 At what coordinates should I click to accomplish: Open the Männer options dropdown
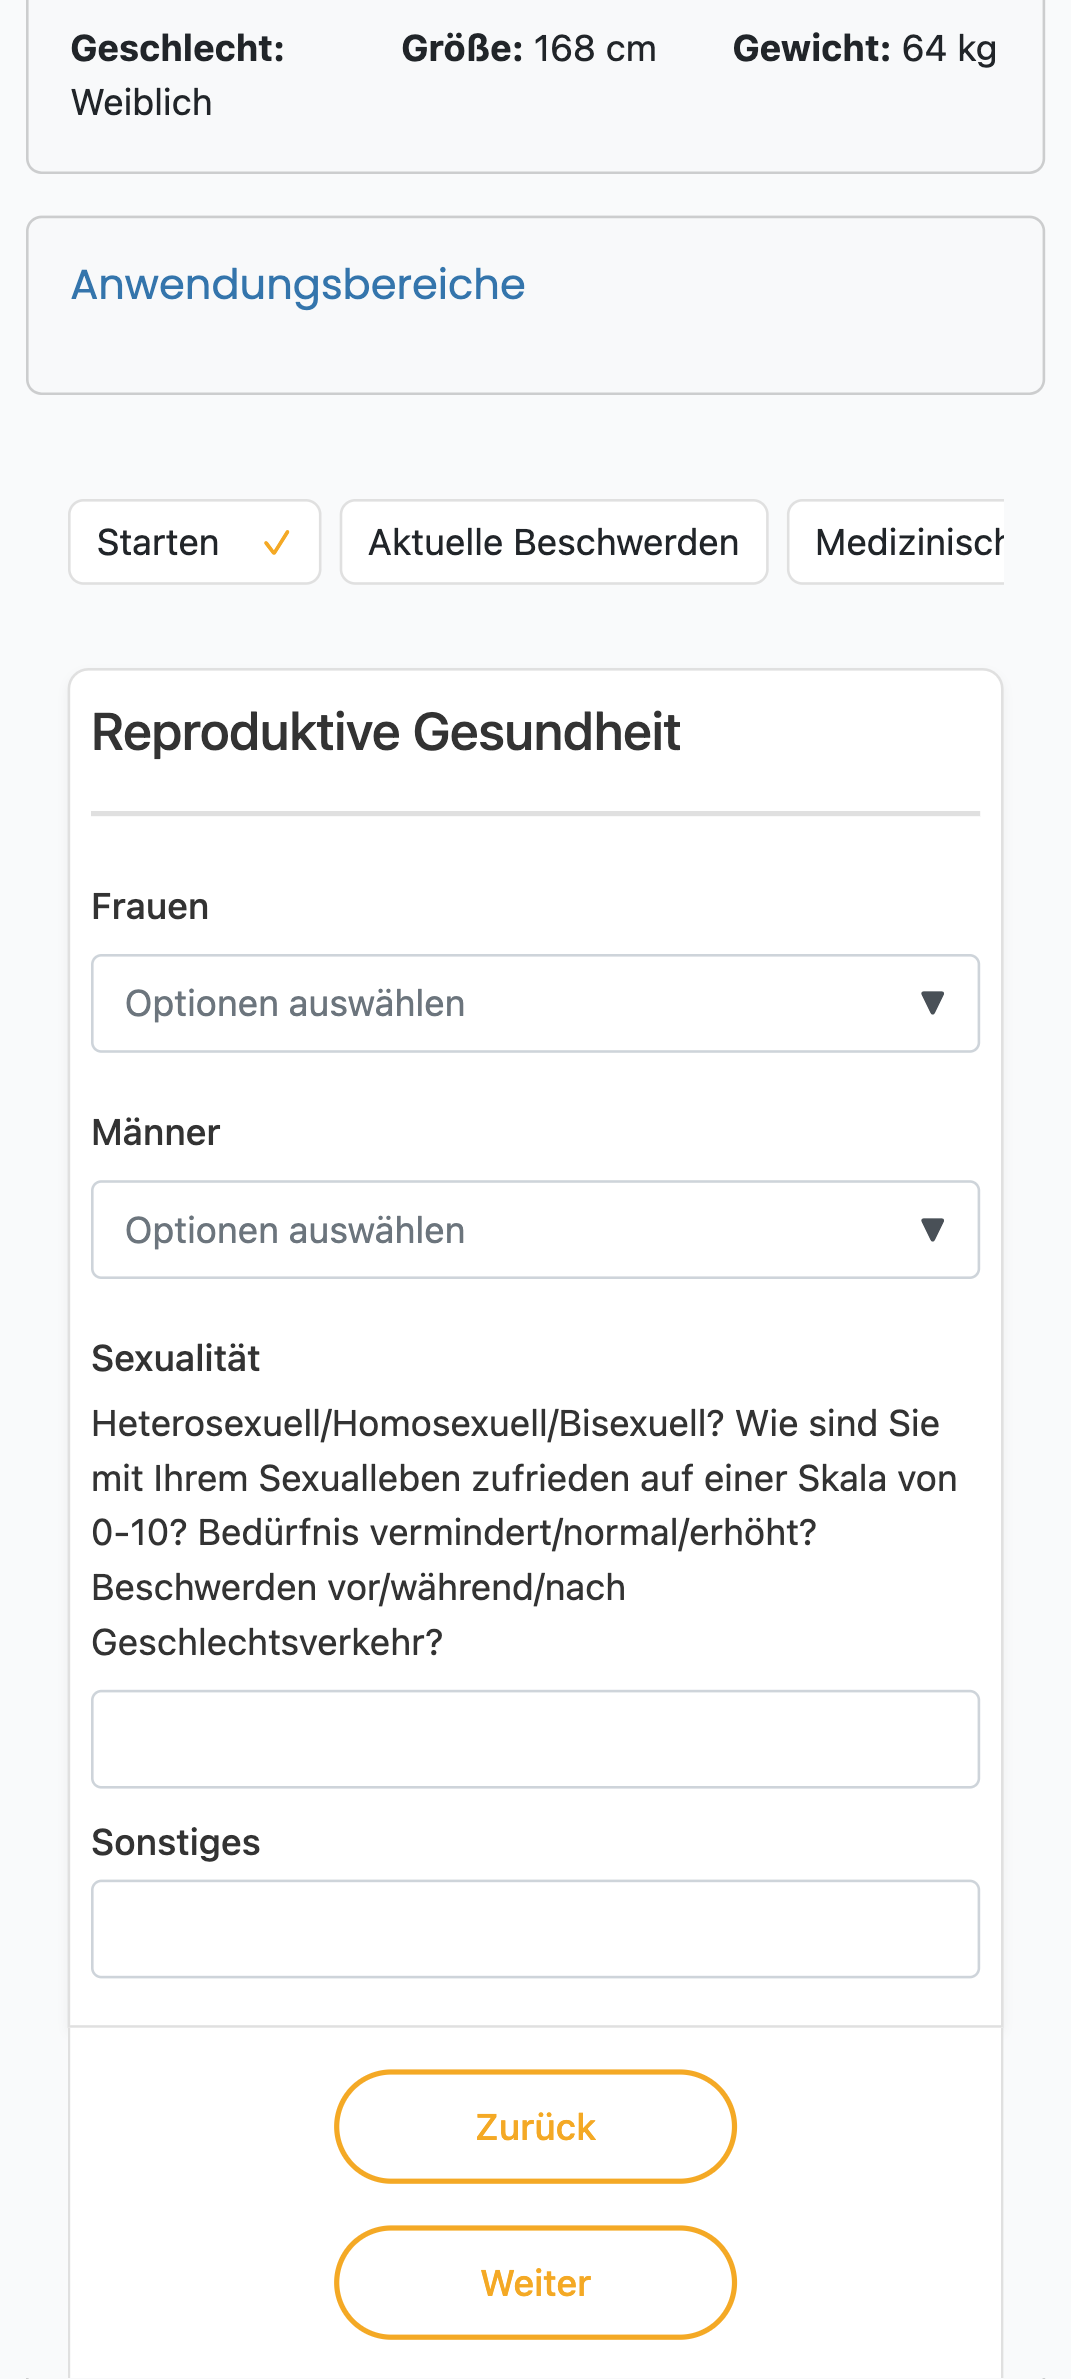click(535, 1230)
